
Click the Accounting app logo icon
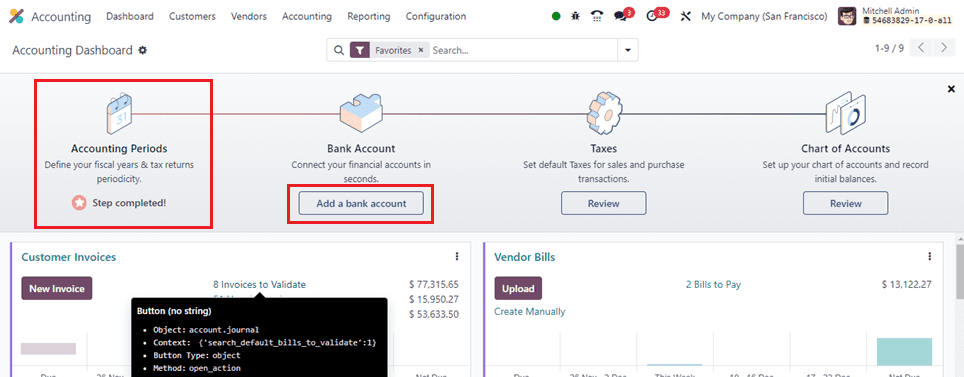17,17
